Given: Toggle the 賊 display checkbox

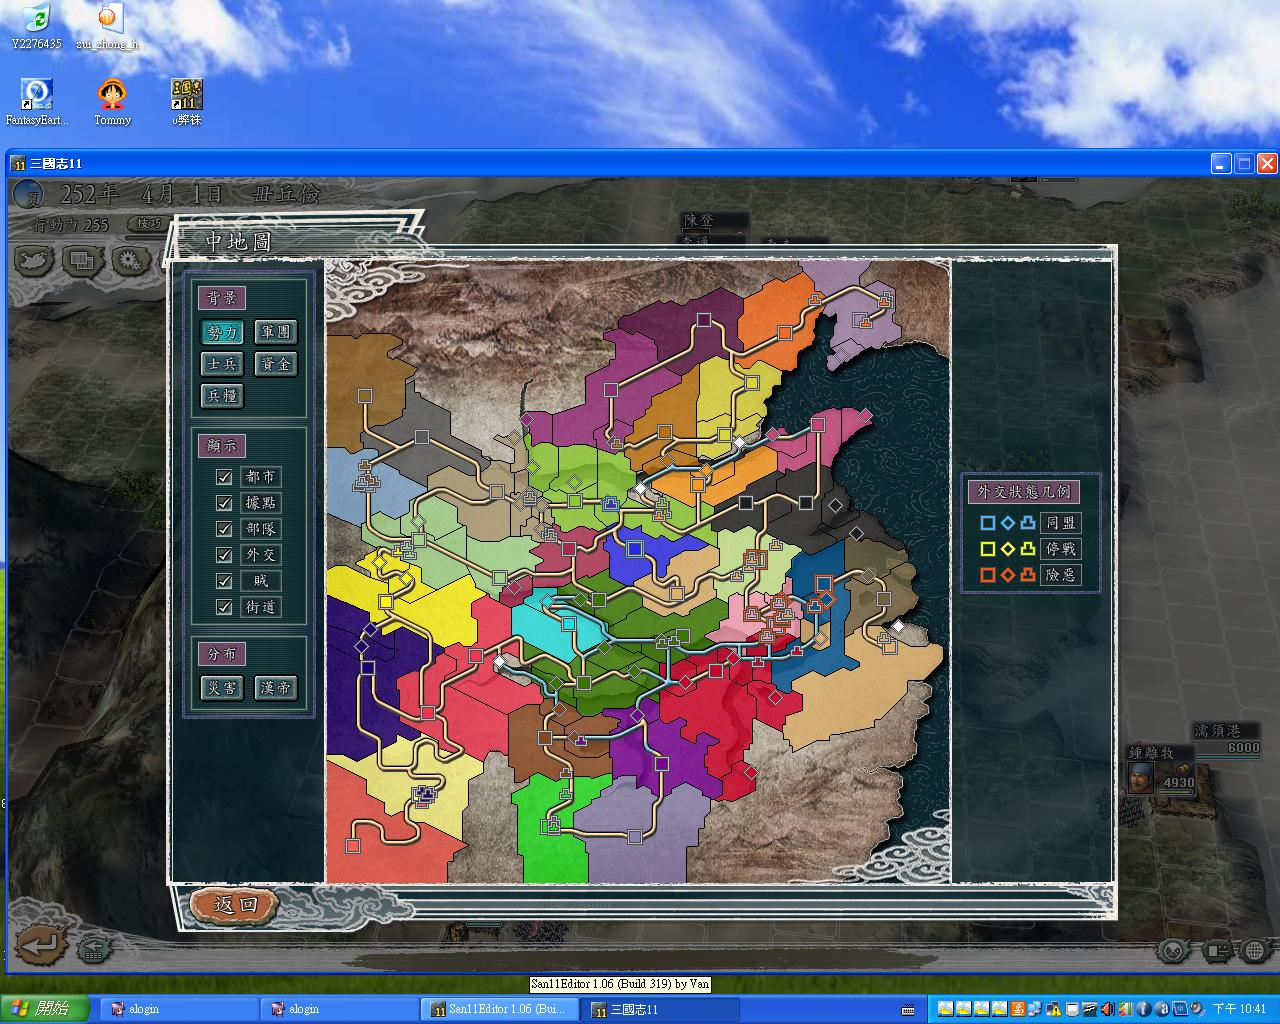Looking at the screenshot, I should pyautogui.click(x=224, y=581).
